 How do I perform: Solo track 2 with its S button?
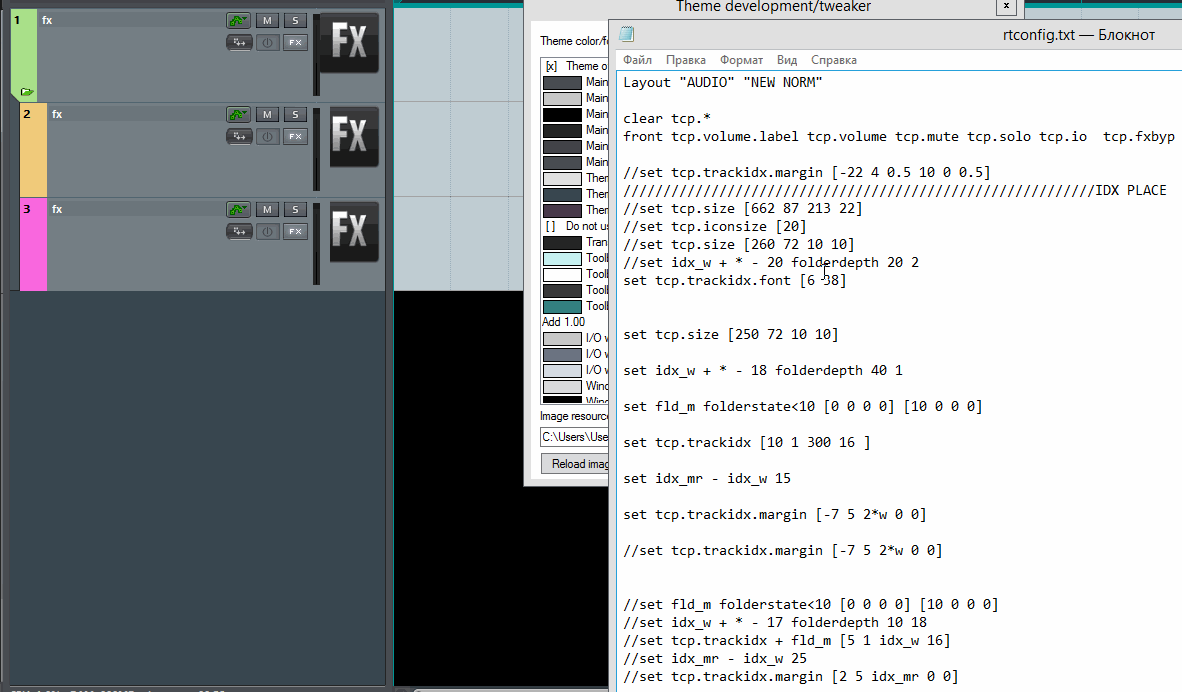tap(296, 115)
